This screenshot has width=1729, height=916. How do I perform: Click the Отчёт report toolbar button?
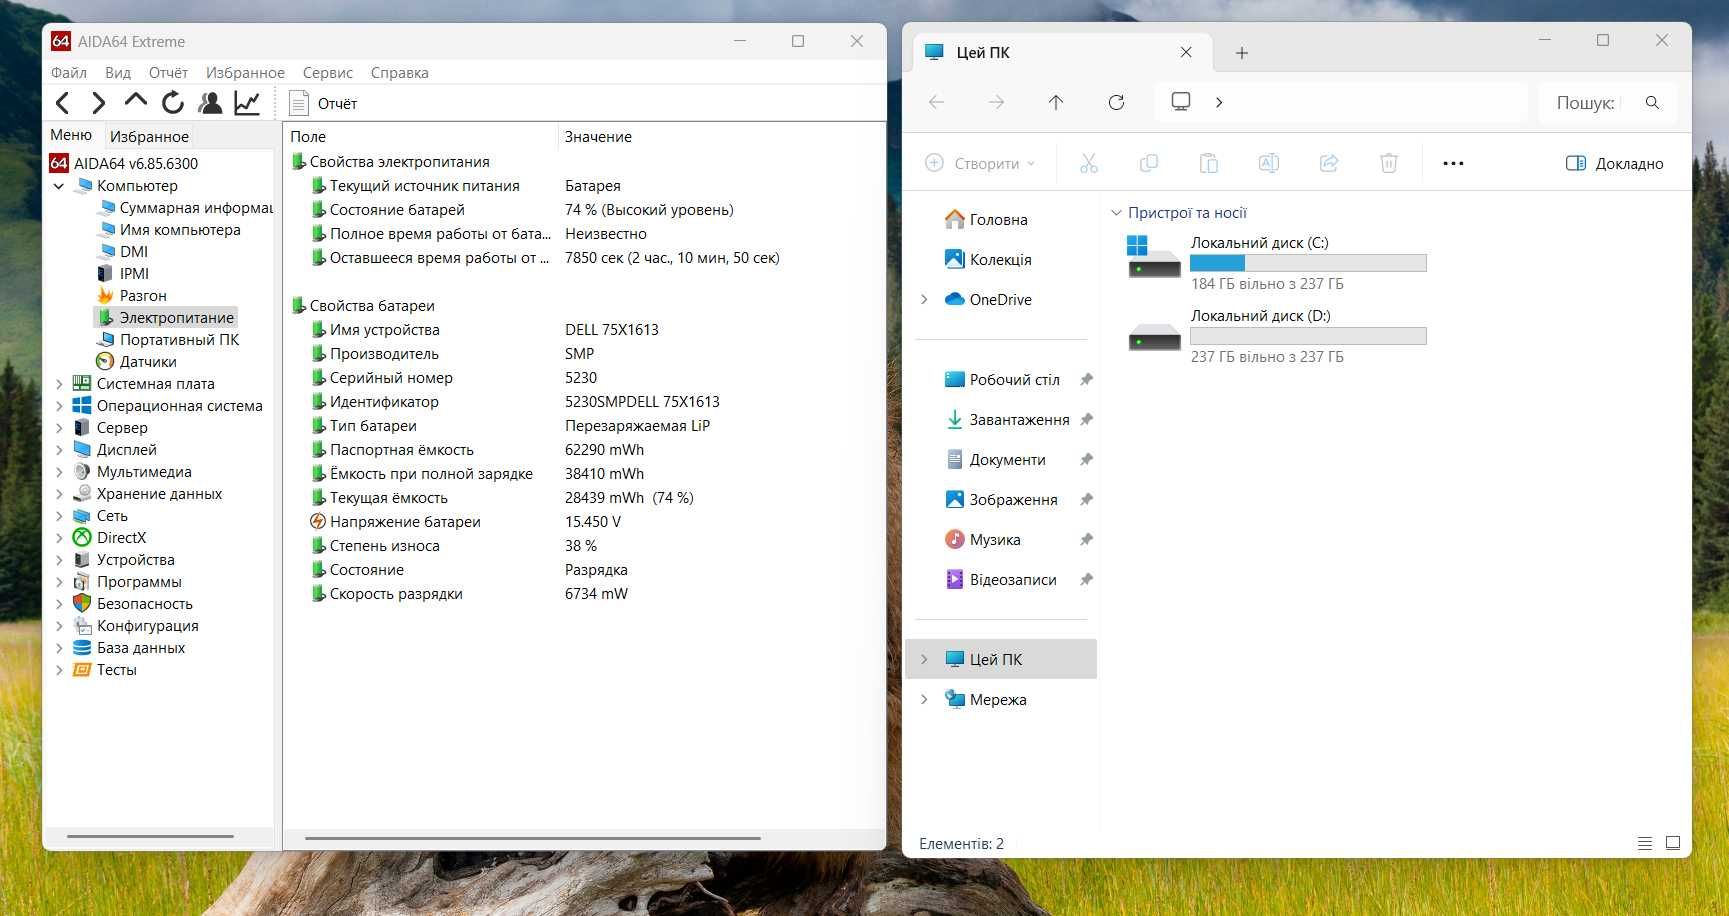pos(323,103)
